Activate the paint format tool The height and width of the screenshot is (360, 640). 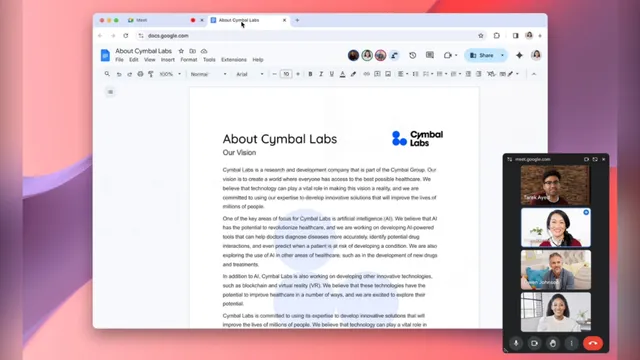pos(151,74)
